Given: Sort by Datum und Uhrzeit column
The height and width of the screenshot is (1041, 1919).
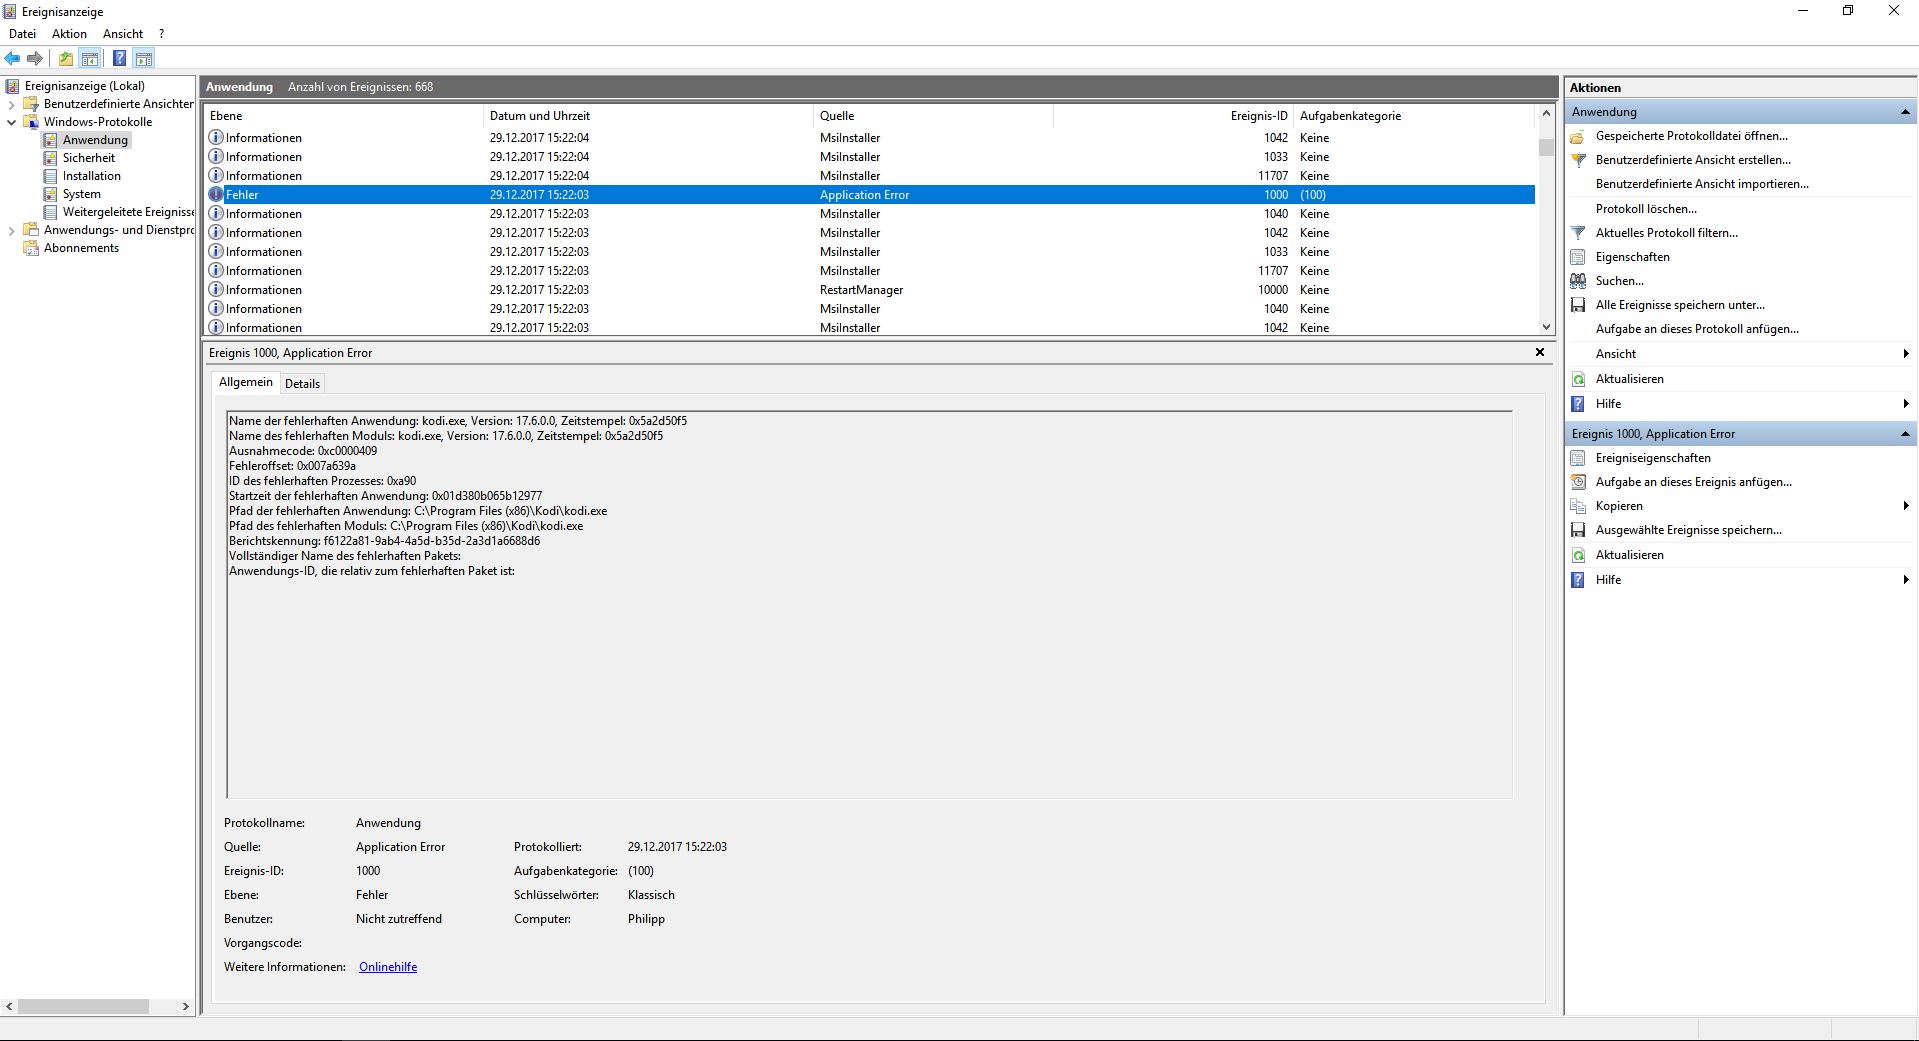Looking at the screenshot, I should (648, 116).
